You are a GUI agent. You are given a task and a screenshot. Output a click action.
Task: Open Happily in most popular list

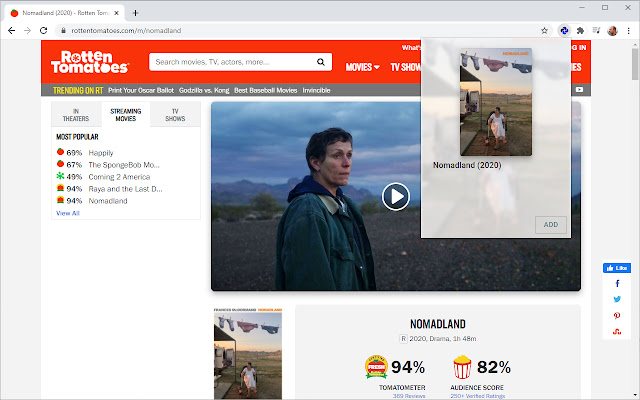click(101, 153)
